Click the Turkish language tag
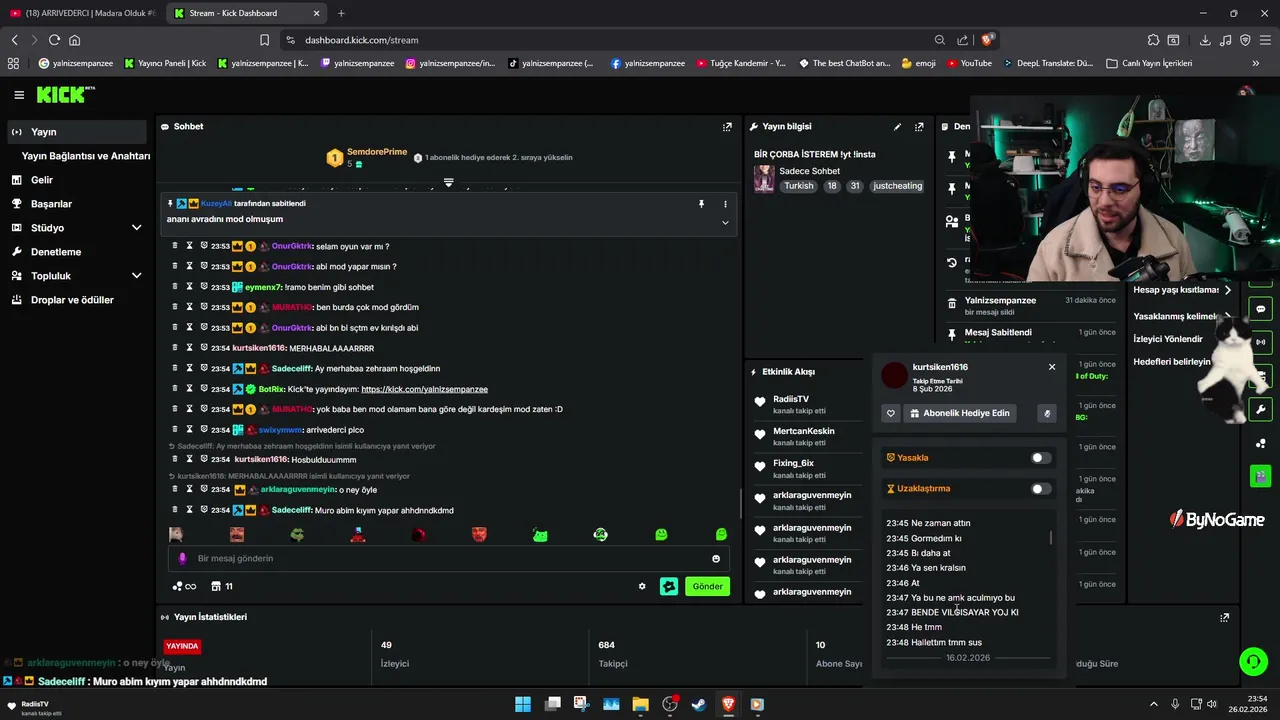Viewport: 1280px width, 720px height. tap(799, 186)
